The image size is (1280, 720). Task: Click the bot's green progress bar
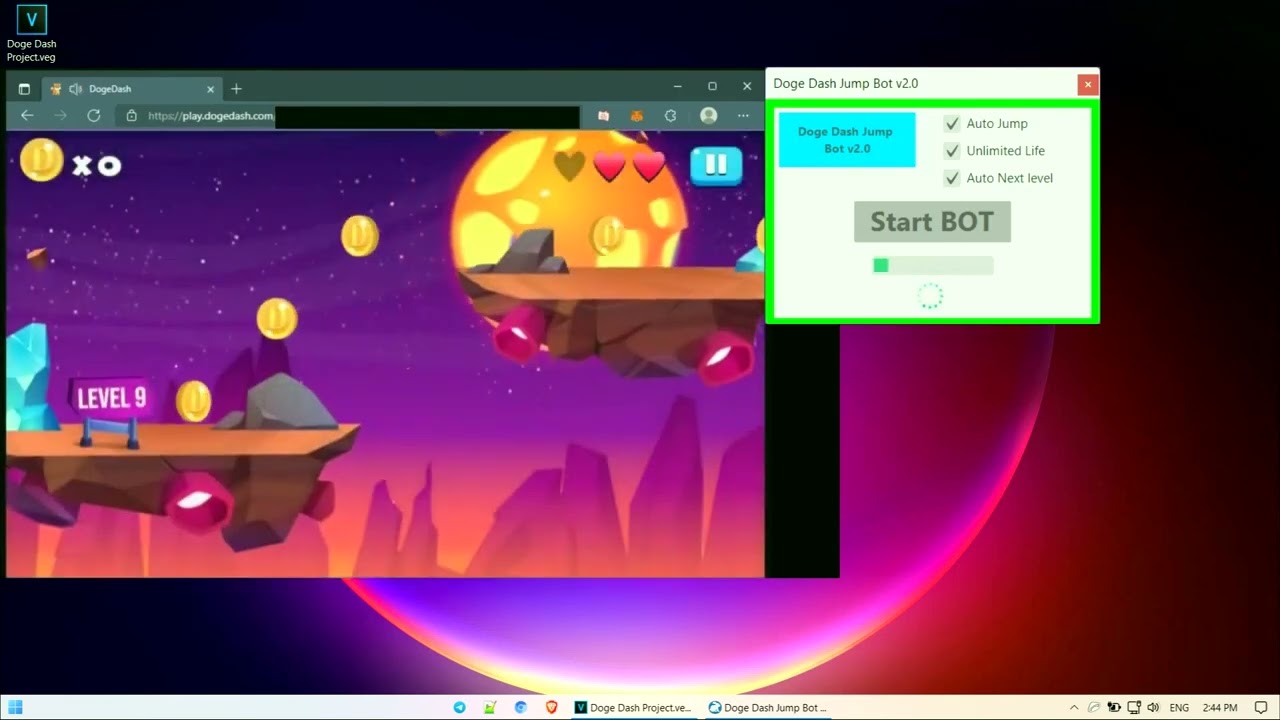933,265
